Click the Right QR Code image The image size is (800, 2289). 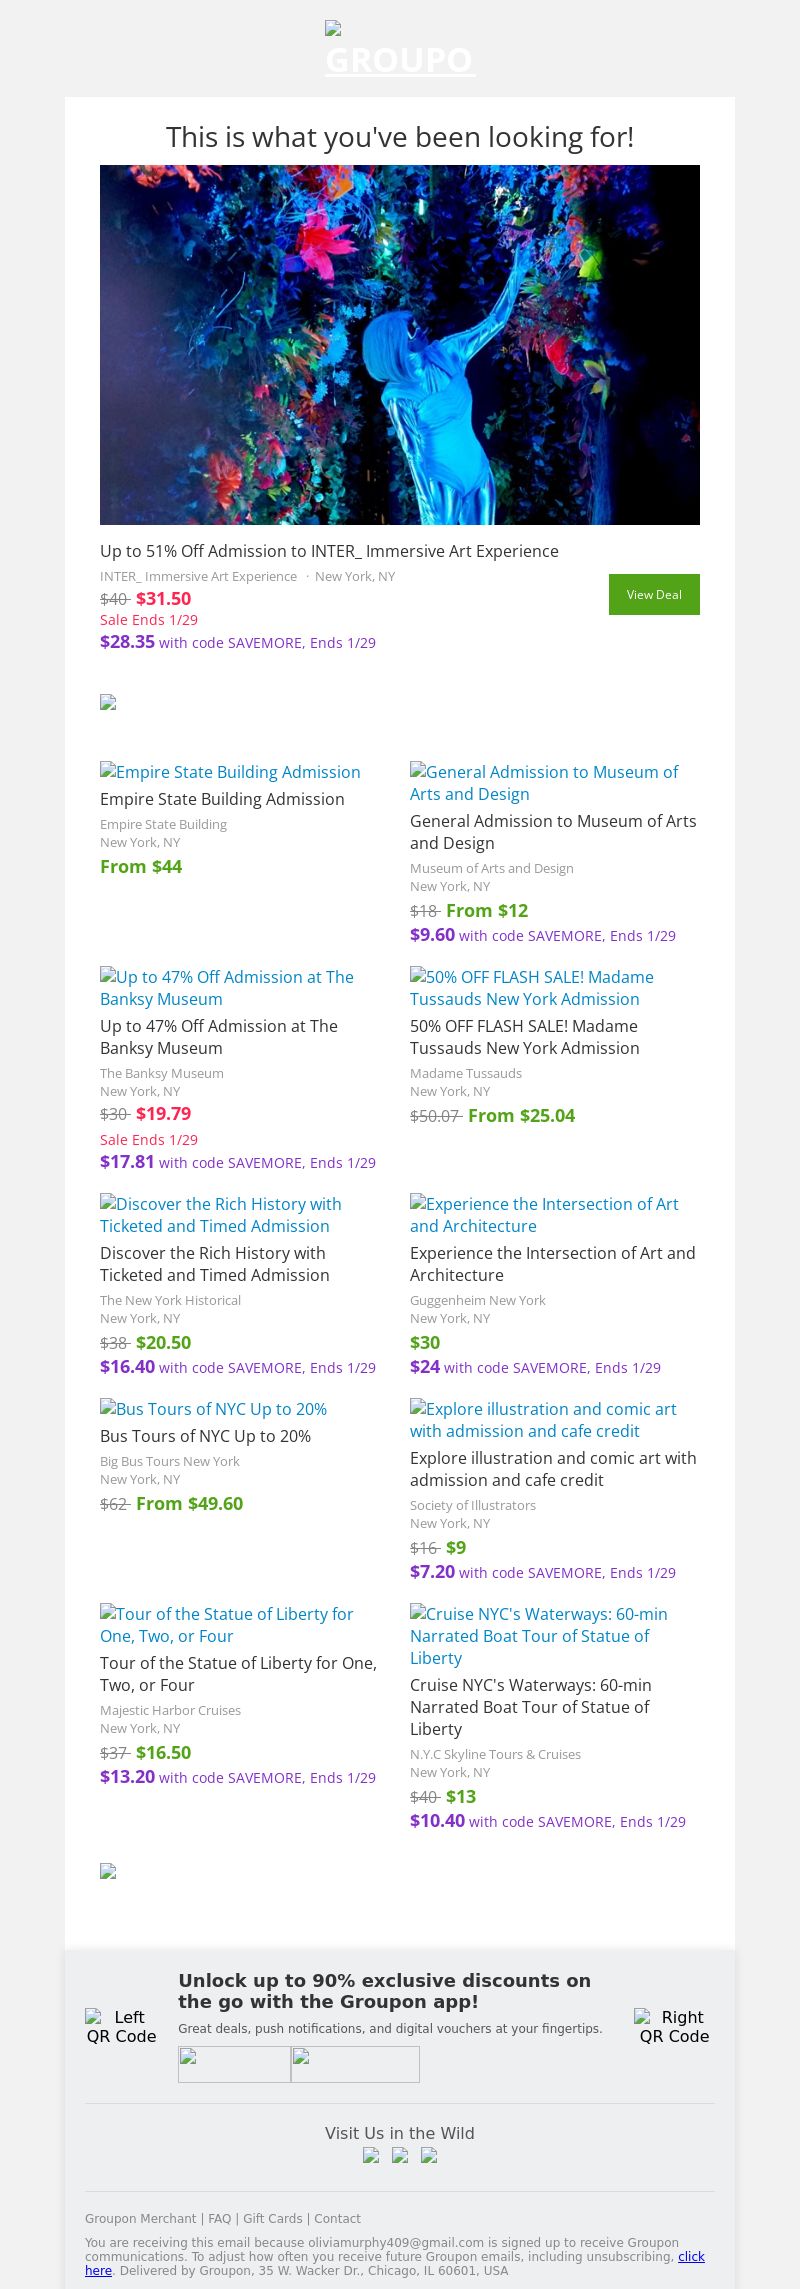(674, 2026)
